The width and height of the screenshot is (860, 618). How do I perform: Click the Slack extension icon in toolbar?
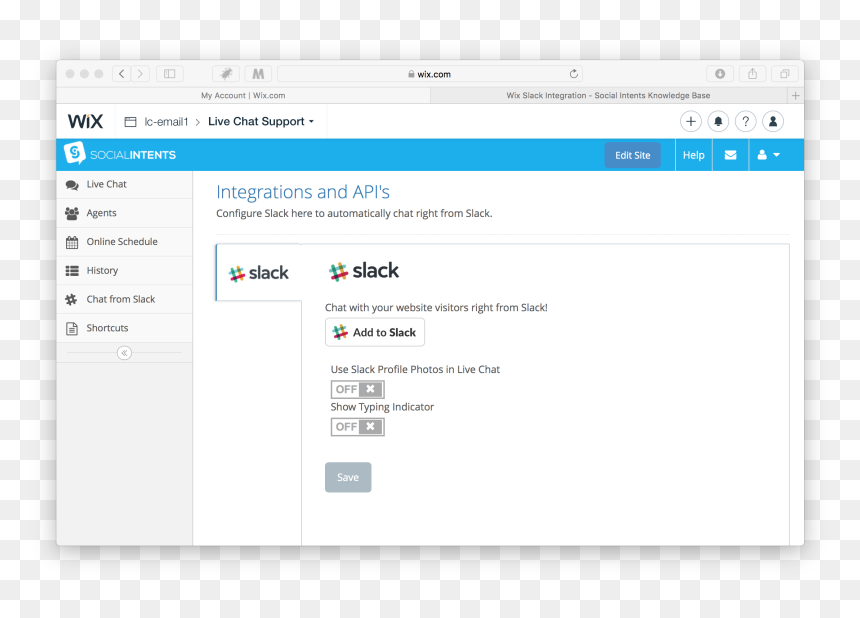pos(226,73)
